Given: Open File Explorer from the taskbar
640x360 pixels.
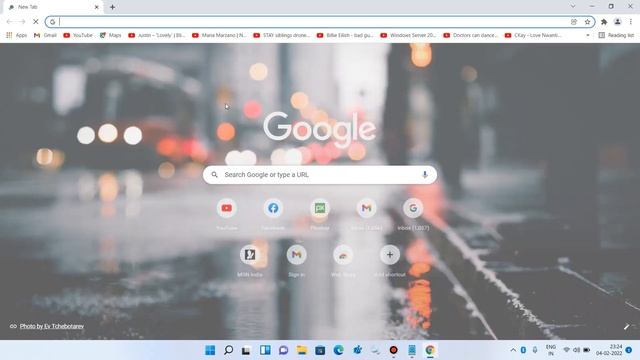Looking at the screenshot, I should click(x=302, y=350).
